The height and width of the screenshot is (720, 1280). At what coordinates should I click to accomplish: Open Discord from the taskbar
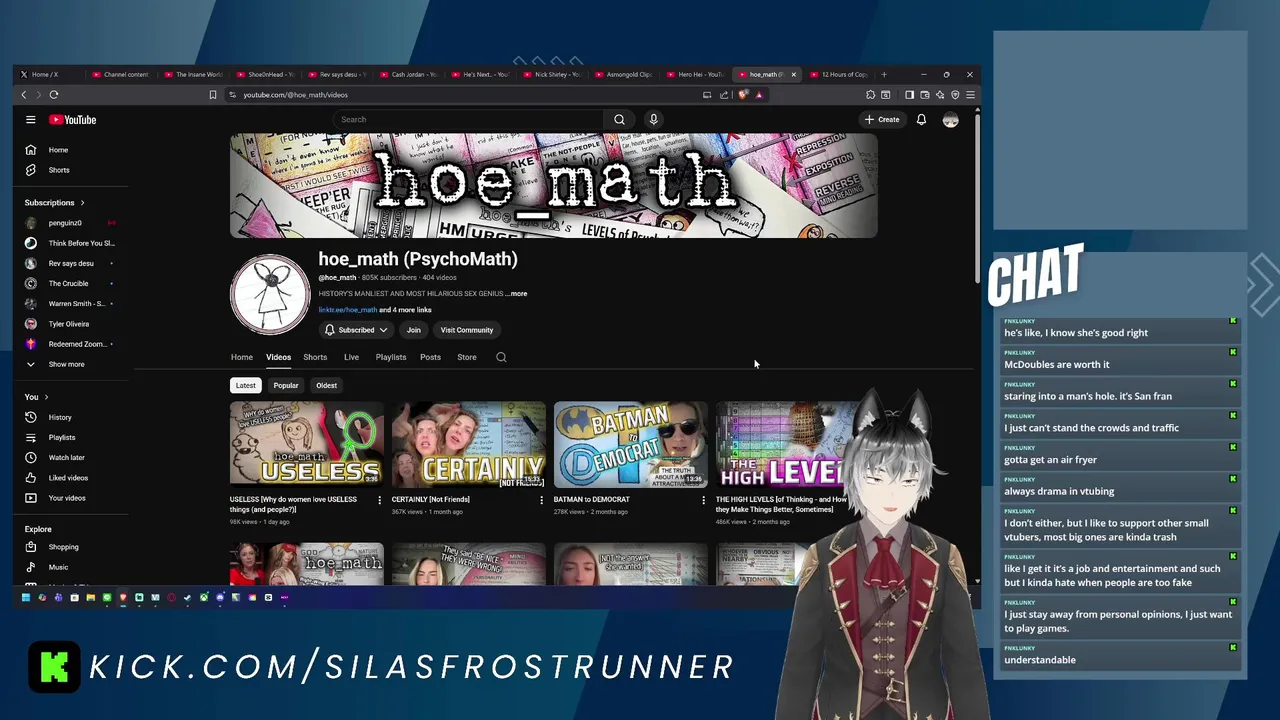220,597
